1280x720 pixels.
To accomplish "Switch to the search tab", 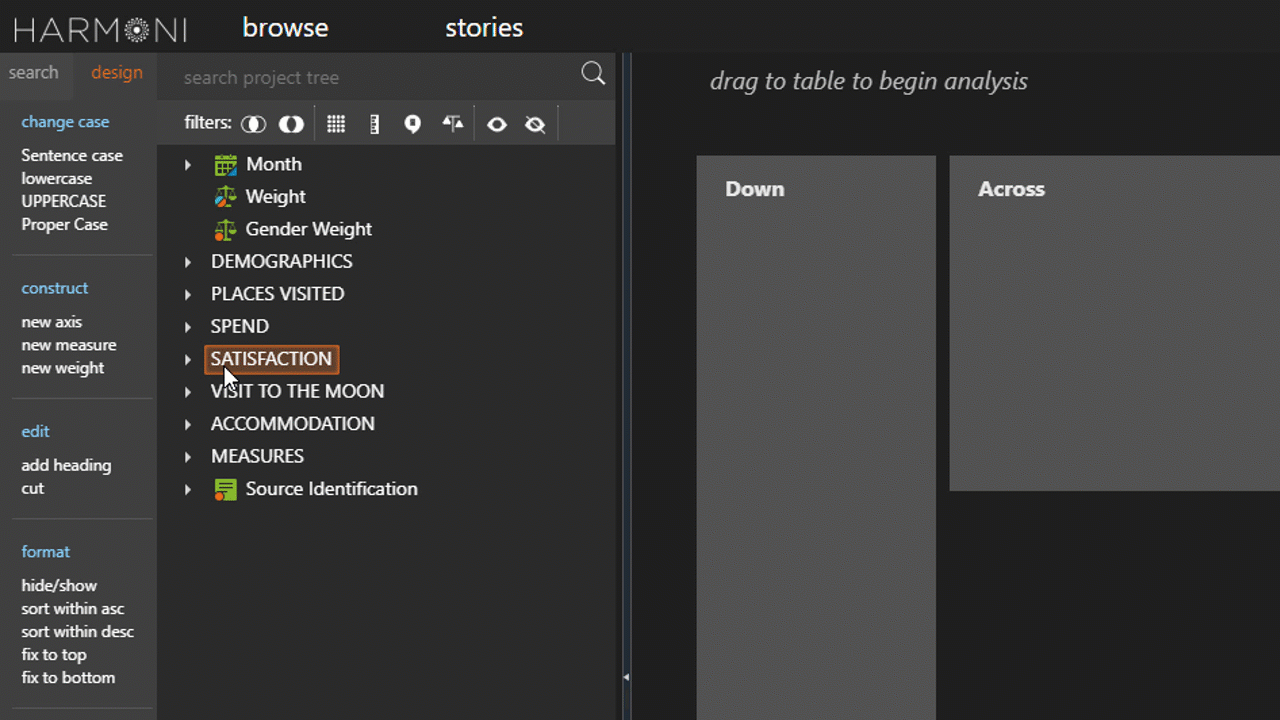I will 34,73.
